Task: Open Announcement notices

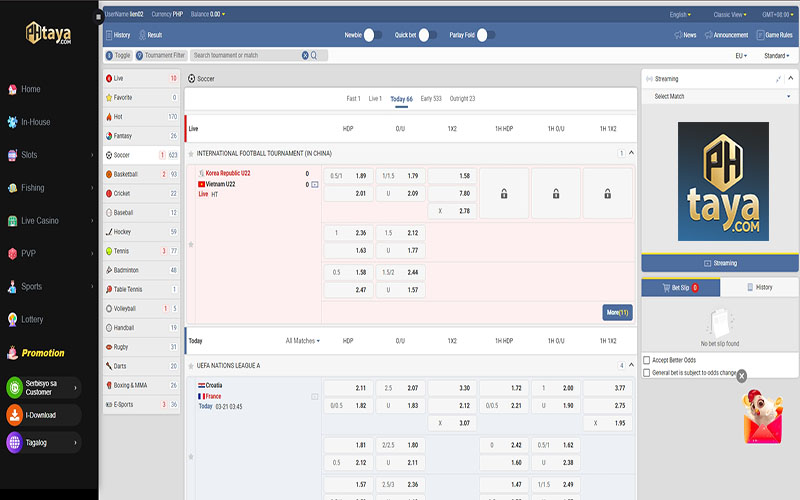Action: pos(726,35)
